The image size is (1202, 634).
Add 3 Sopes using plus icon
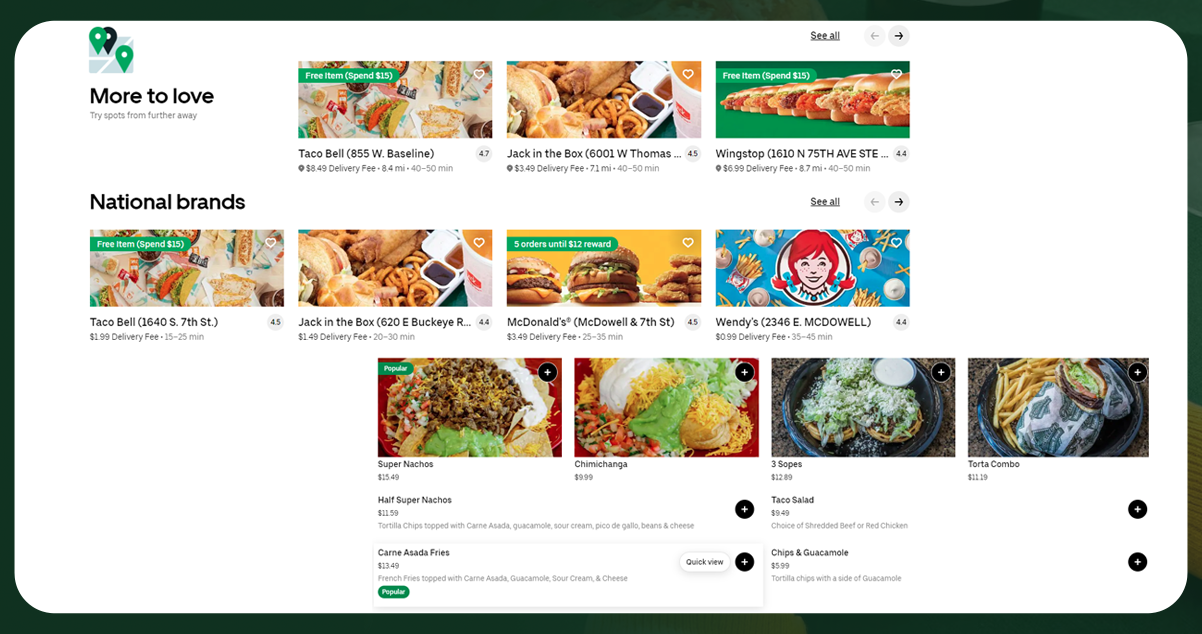click(x=941, y=372)
